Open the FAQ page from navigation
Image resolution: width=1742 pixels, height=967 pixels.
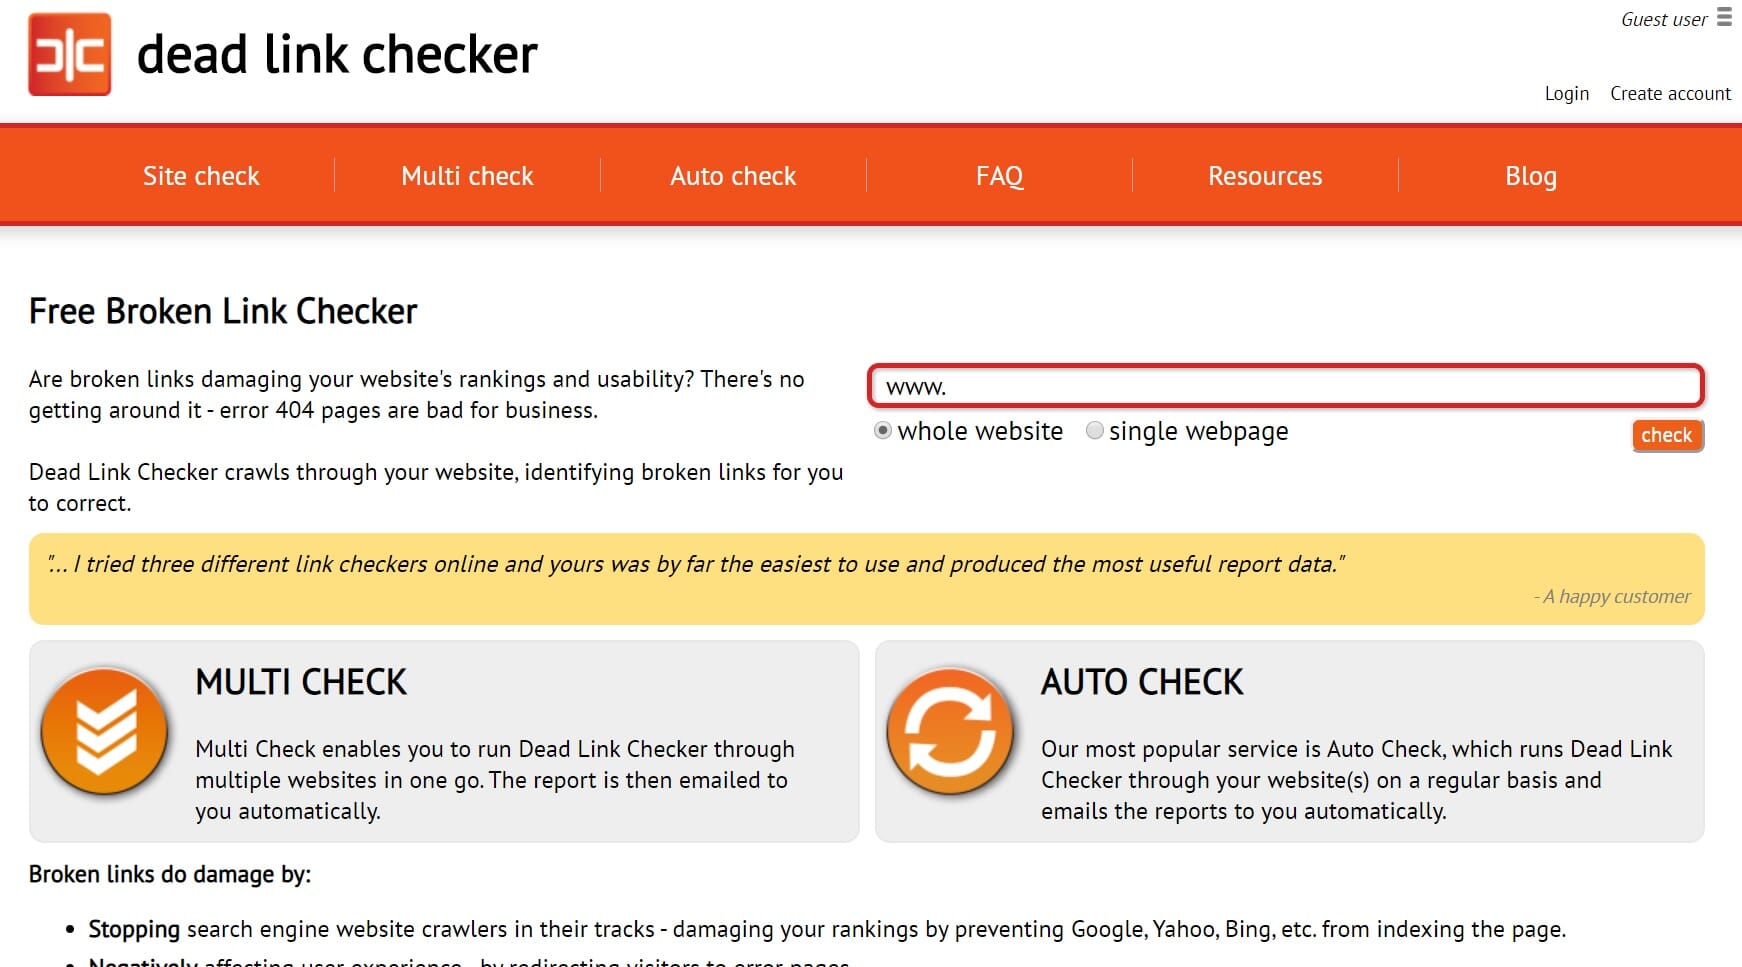click(x=999, y=176)
